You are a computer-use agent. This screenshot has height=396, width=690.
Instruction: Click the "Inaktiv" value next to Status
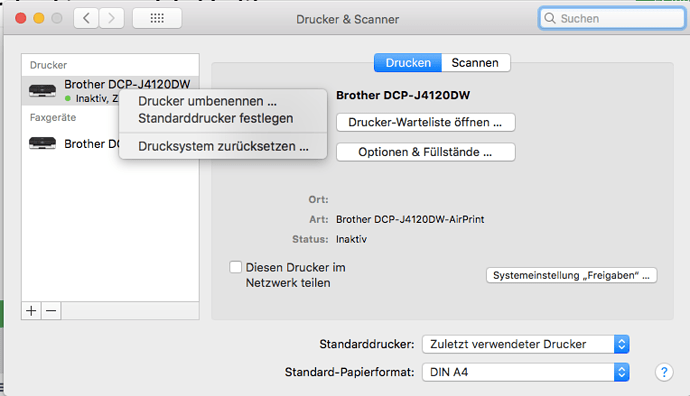click(x=351, y=239)
